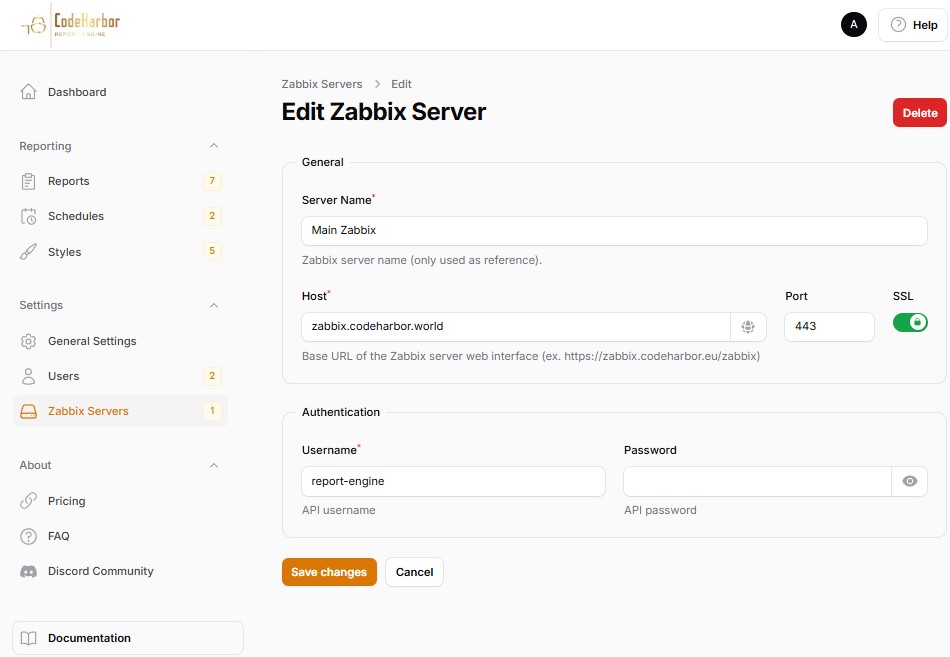The height and width of the screenshot is (657, 950).
Task: Click the Styles count badge 5
Action: 212,251
